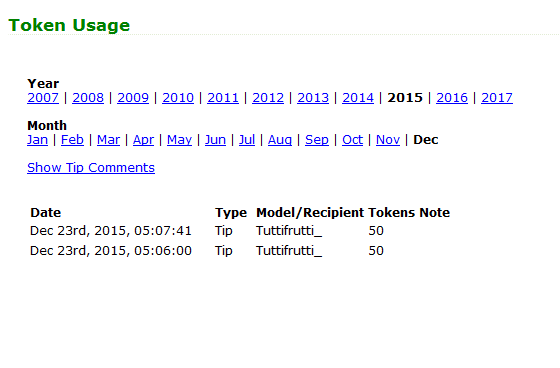This screenshot has height=368, width=560.
Task: Click the Note column header
Action: 435,213
